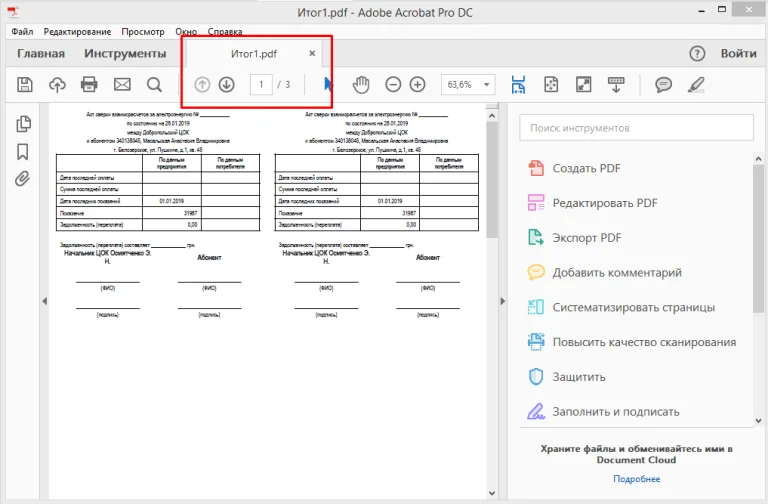Open the Редактирование menu

[x=77, y=31]
